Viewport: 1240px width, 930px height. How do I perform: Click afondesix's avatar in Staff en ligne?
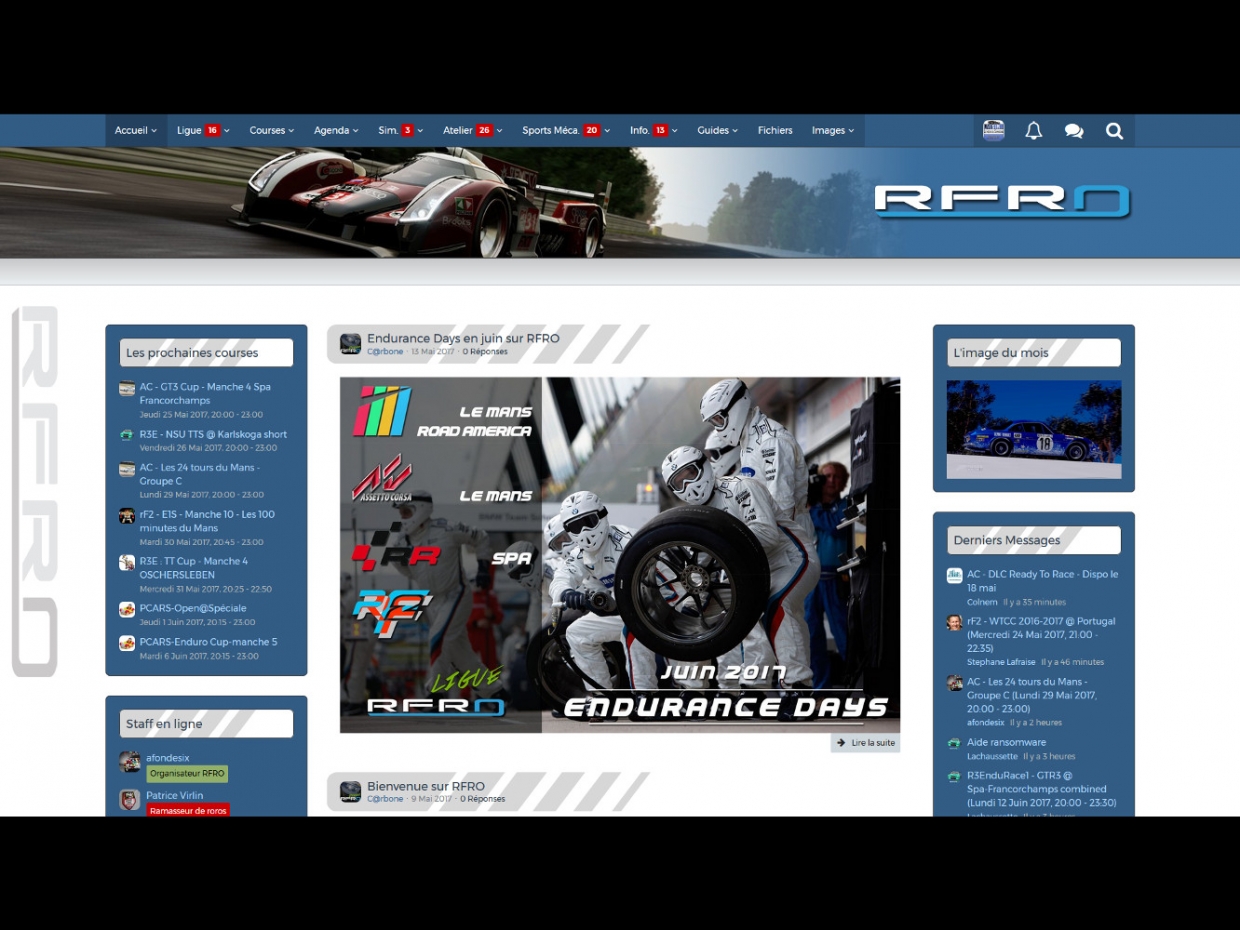pos(130,762)
